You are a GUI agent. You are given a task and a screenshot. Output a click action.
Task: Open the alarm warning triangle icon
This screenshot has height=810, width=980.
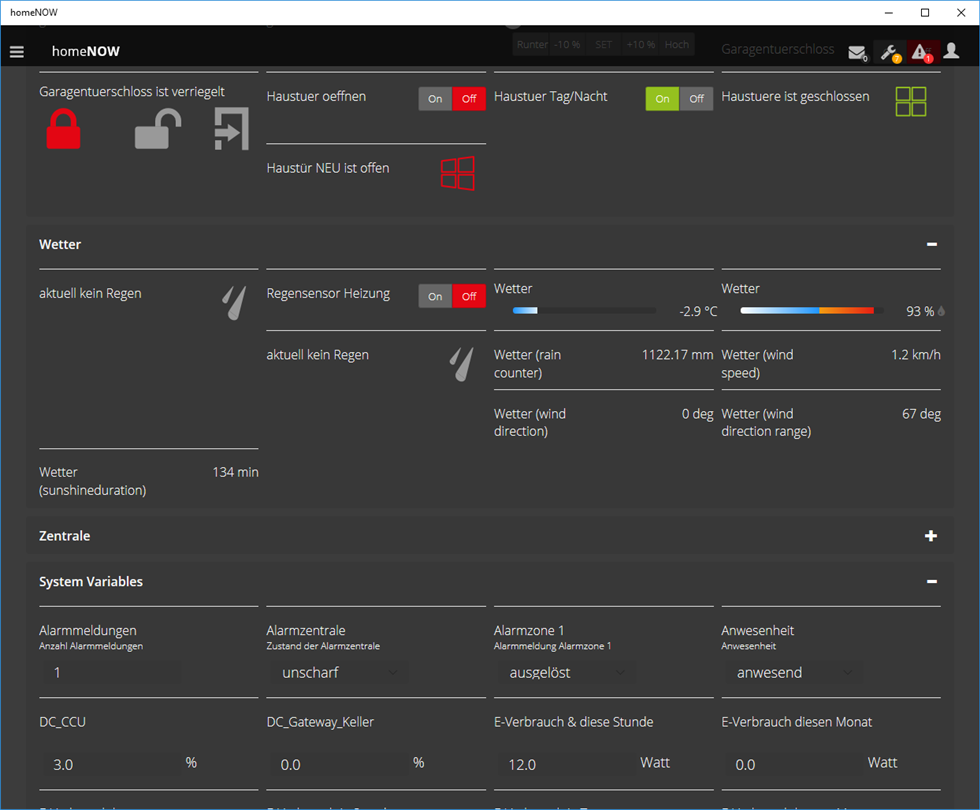pos(922,52)
